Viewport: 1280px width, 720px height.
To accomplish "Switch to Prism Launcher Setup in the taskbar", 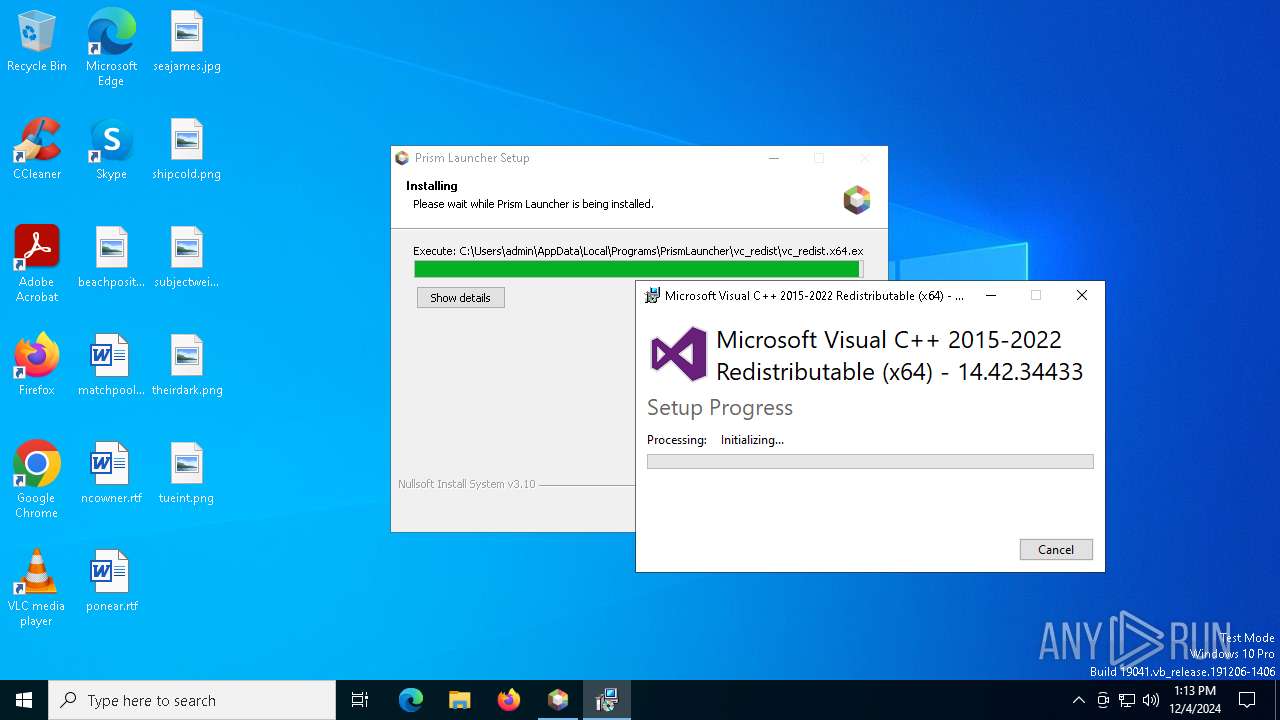I will pyautogui.click(x=558, y=700).
